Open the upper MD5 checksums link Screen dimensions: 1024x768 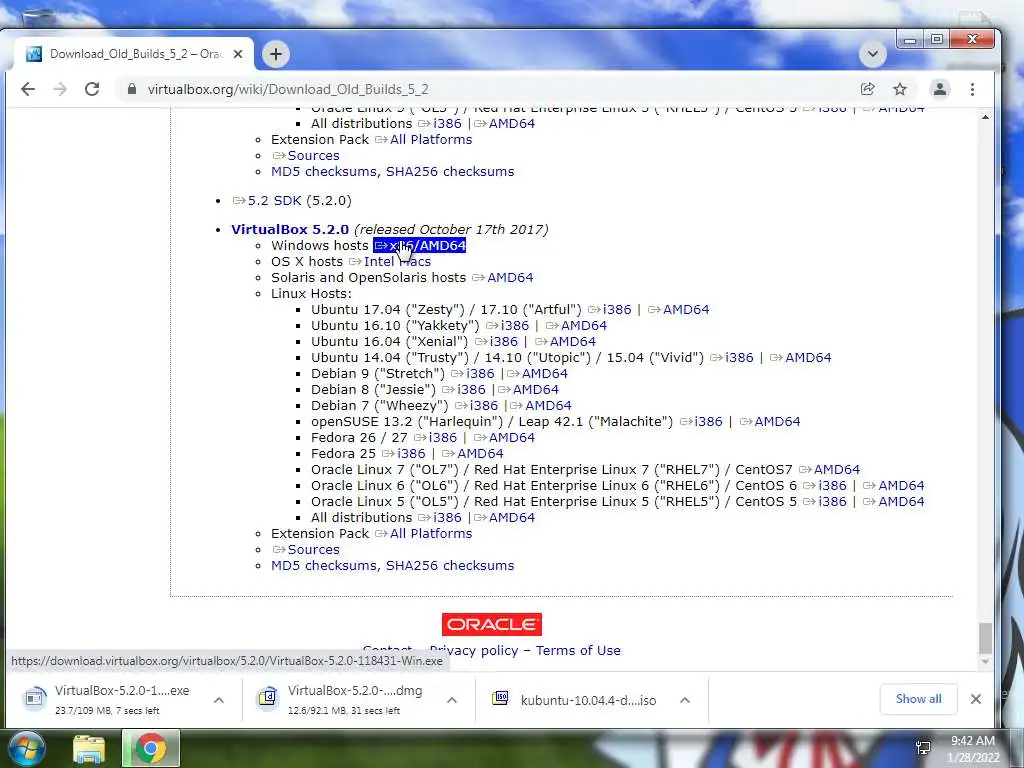[324, 172]
